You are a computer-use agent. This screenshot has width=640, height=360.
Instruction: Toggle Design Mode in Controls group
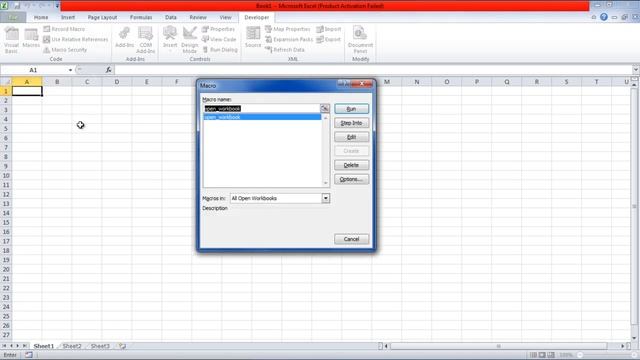[x=189, y=39]
